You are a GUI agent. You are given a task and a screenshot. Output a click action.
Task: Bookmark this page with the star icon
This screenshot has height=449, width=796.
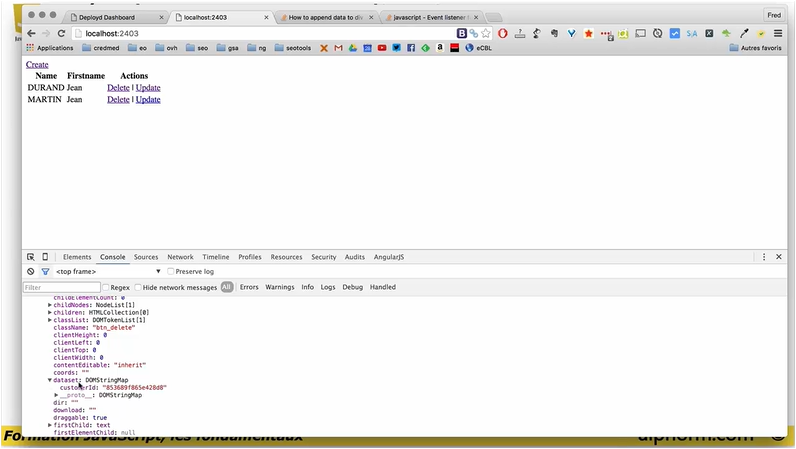coord(485,33)
